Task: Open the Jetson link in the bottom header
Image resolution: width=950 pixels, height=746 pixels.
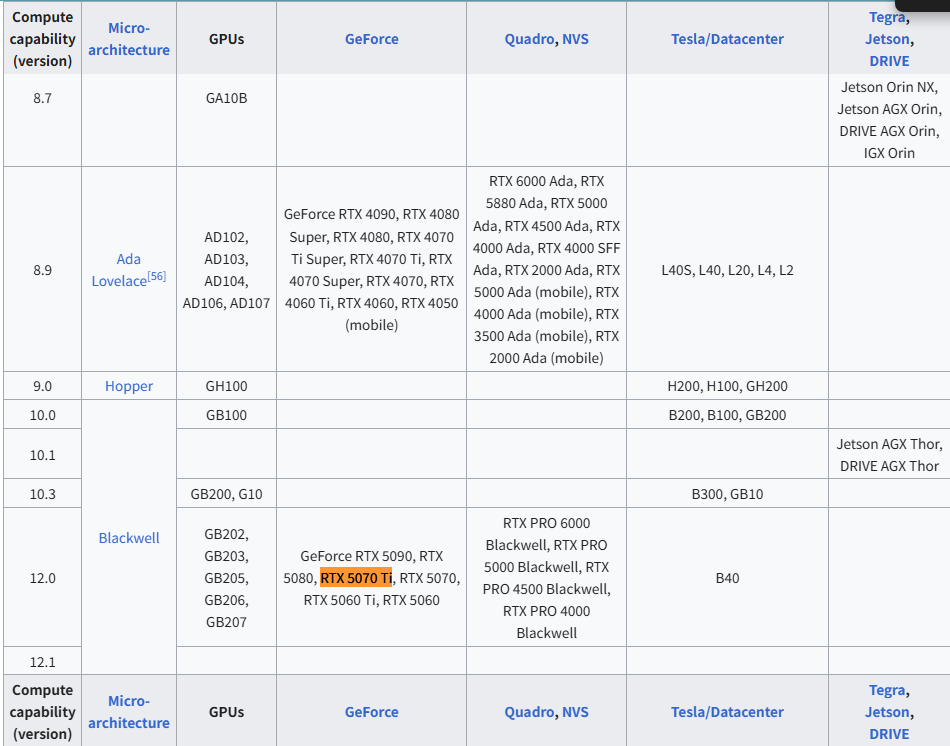Action: [885, 711]
